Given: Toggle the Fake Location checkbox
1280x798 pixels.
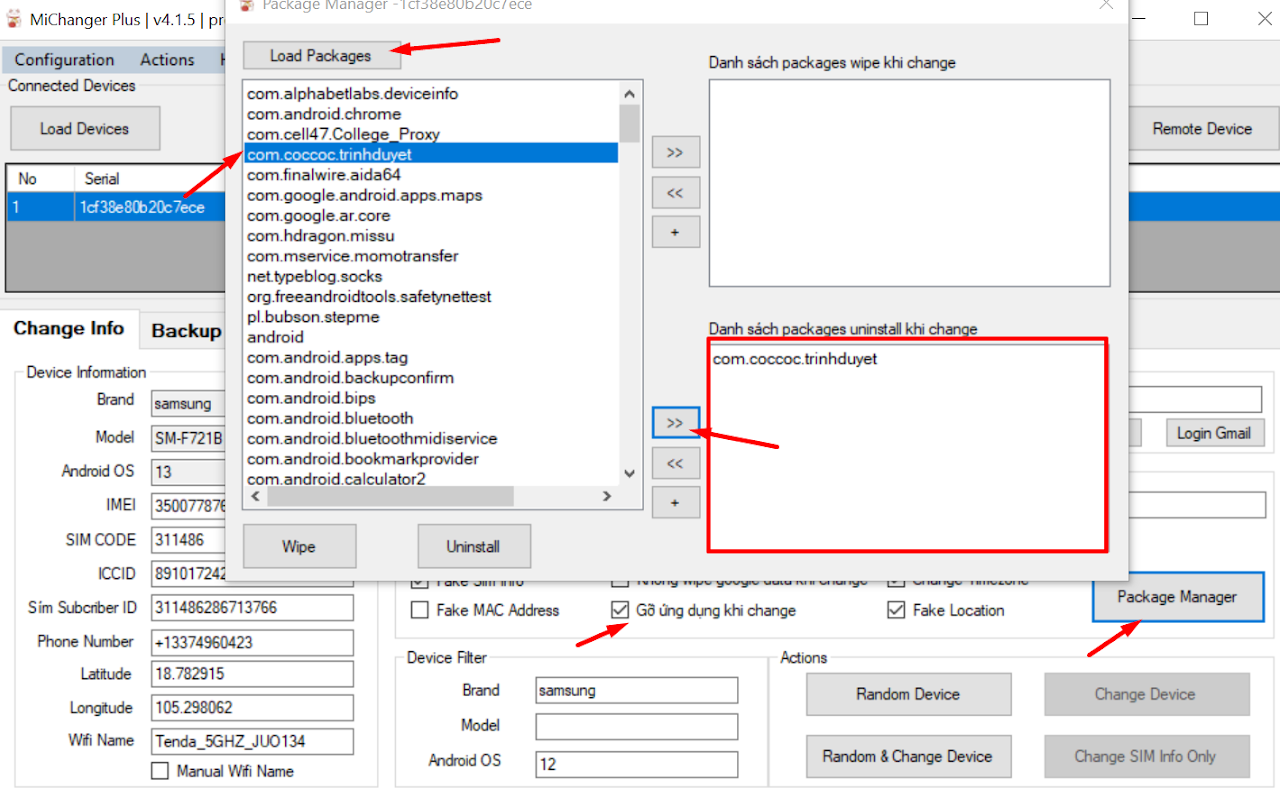Looking at the screenshot, I should [896, 610].
